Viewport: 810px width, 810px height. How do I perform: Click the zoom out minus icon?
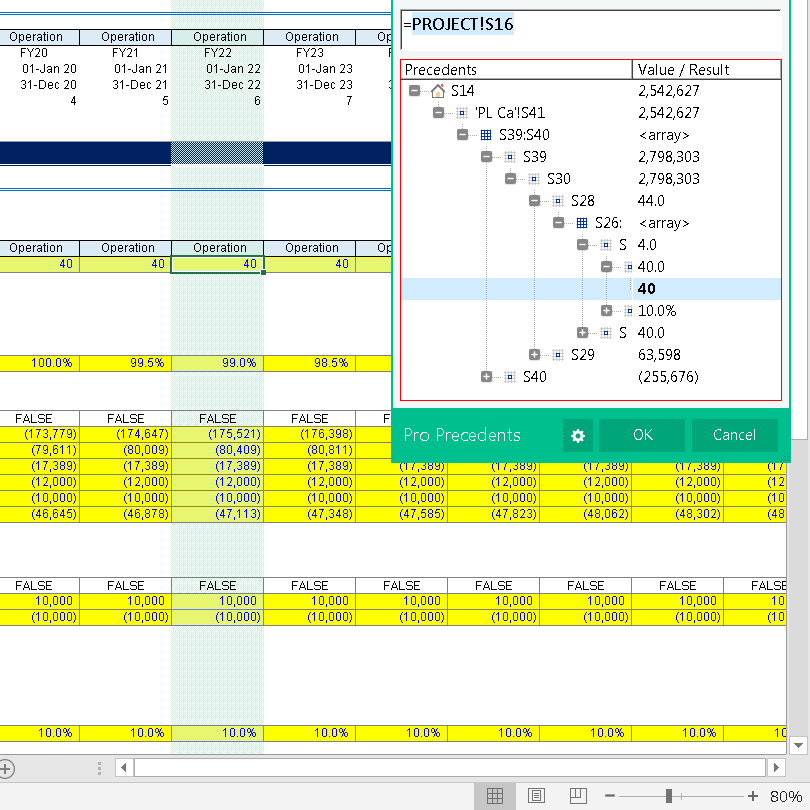click(x=610, y=796)
